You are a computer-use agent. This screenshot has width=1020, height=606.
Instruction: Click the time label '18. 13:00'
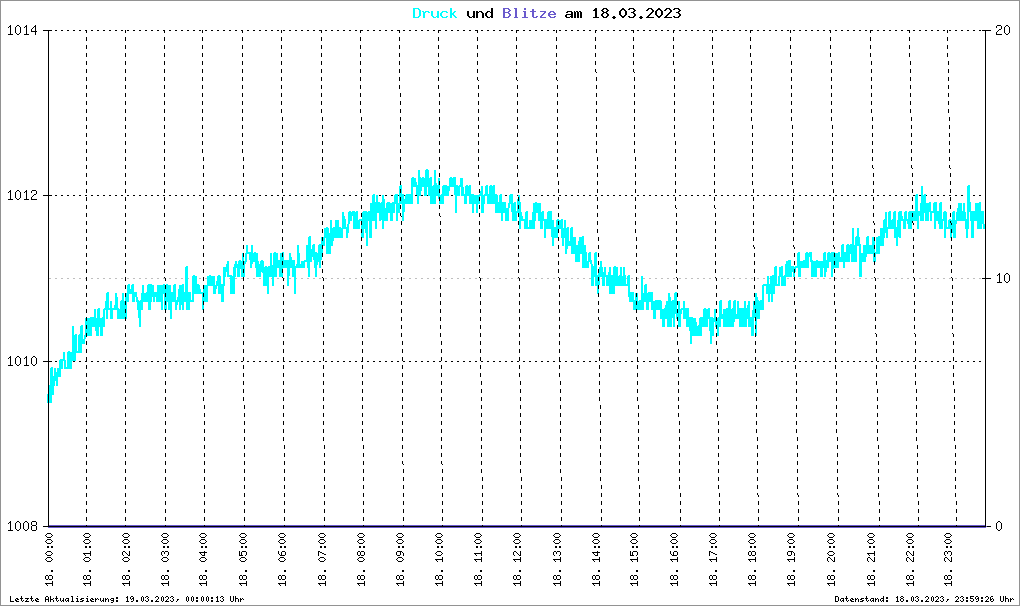point(557,559)
